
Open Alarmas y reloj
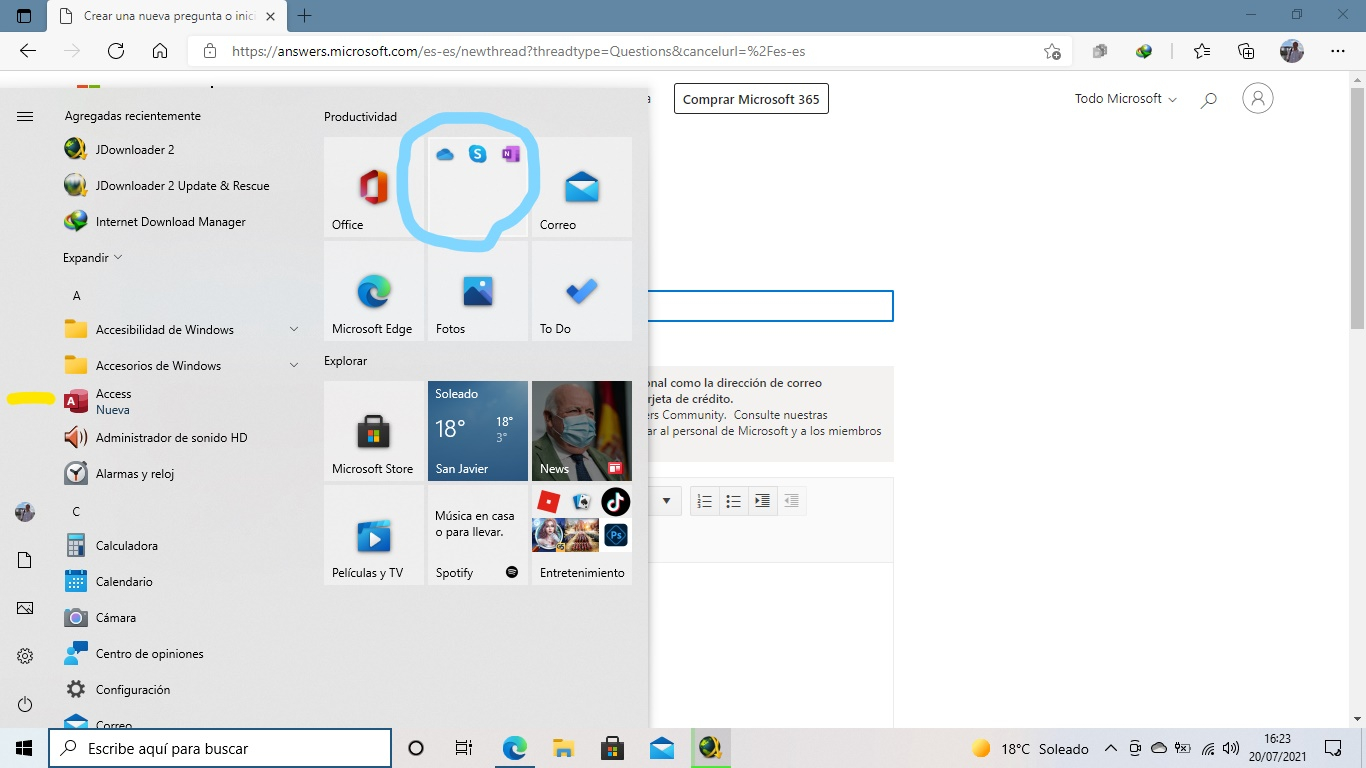click(181, 473)
